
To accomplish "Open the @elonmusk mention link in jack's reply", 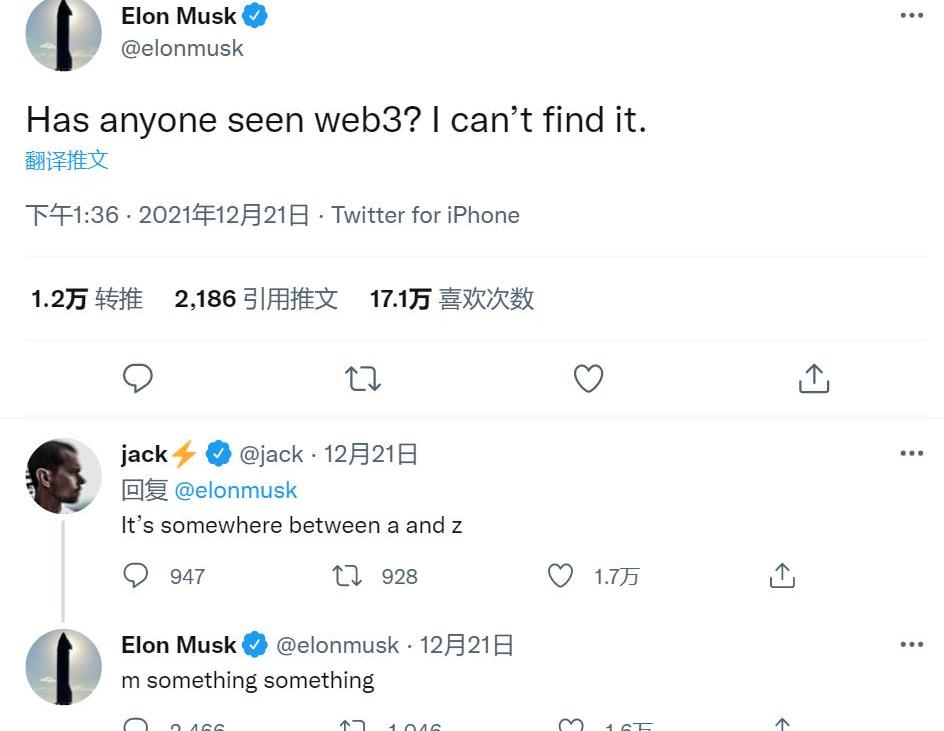I will [236, 490].
